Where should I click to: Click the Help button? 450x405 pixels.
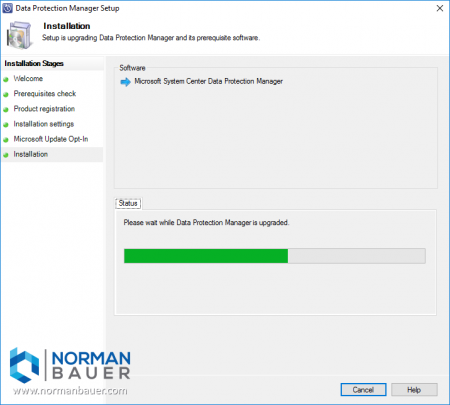pos(414,390)
